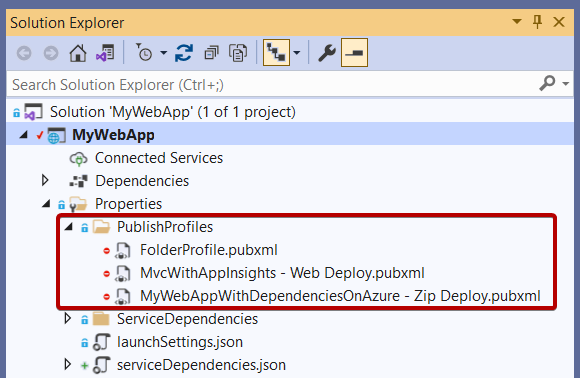Toggle the Preview Selected Items button
The width and height of the screenshot is (580, 378).
[x=354, y=53]
